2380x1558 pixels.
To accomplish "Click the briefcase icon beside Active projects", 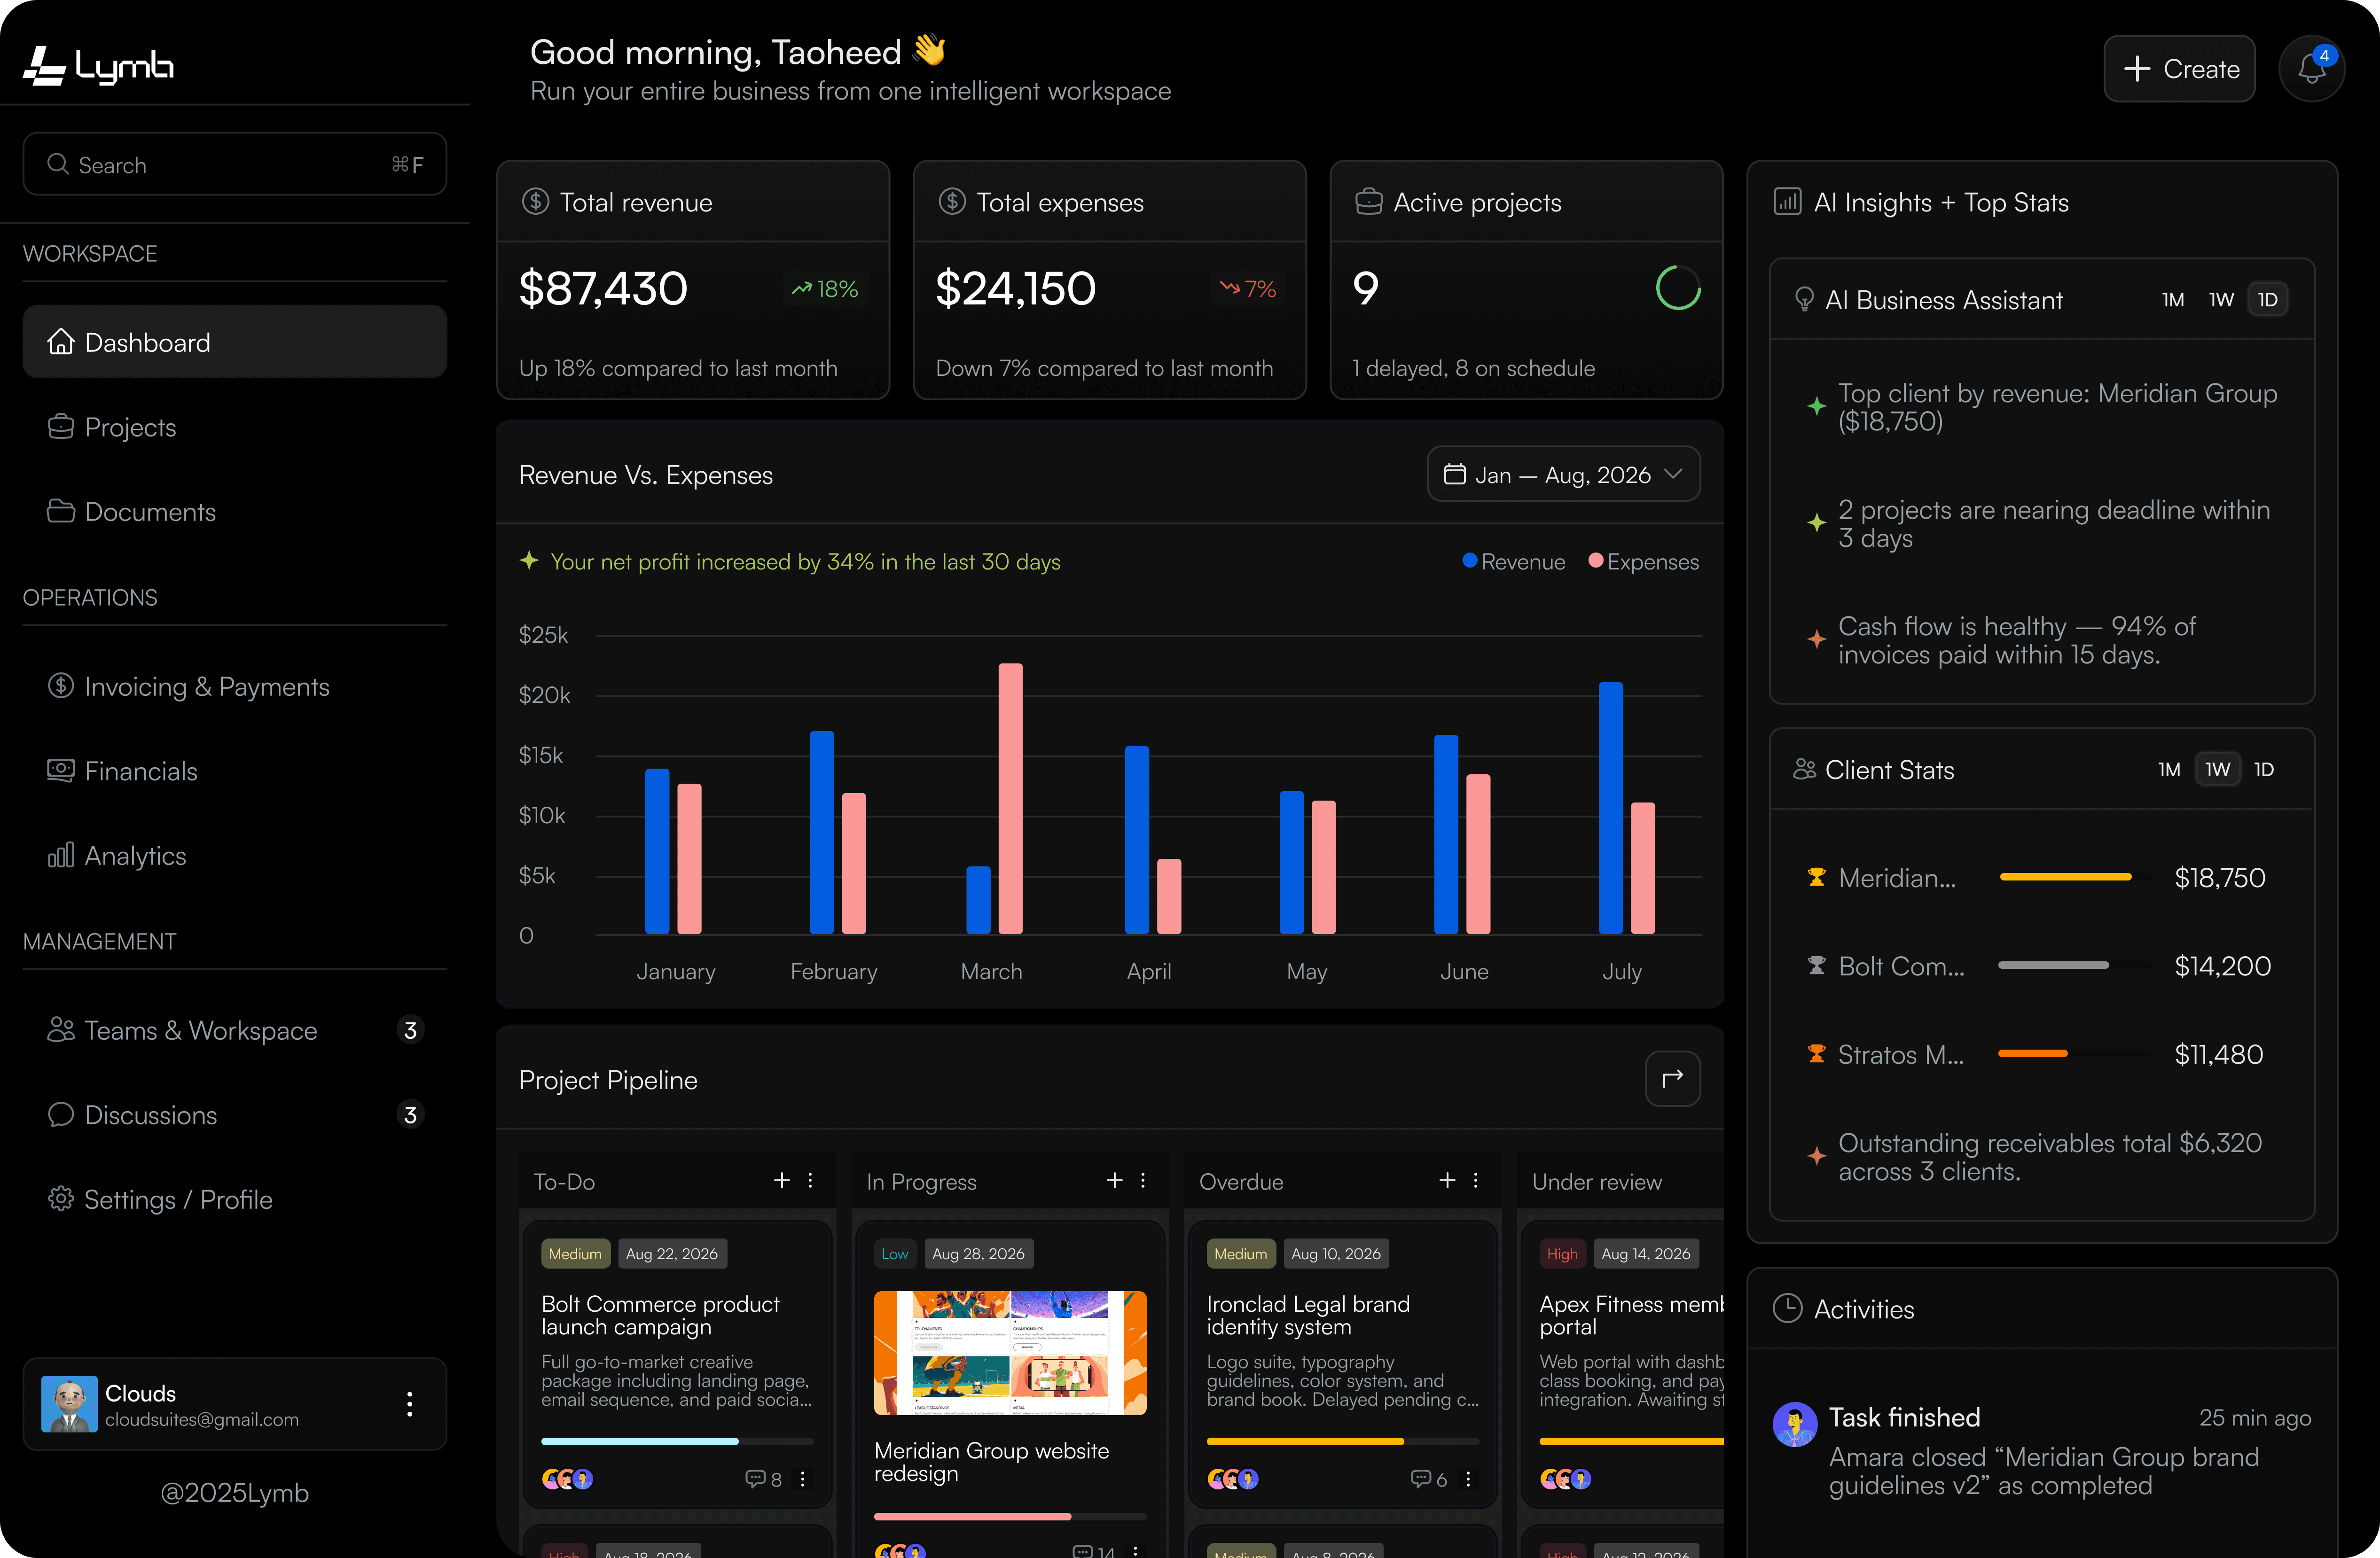I will tap(1368, 202).
